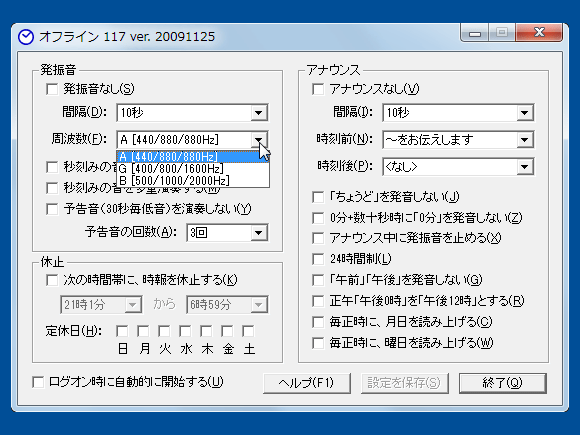The width and height of the screenshot is (580, 435).
Task: Check the 金 (Friday) holiday checkbox
Action: click(227, 331)
